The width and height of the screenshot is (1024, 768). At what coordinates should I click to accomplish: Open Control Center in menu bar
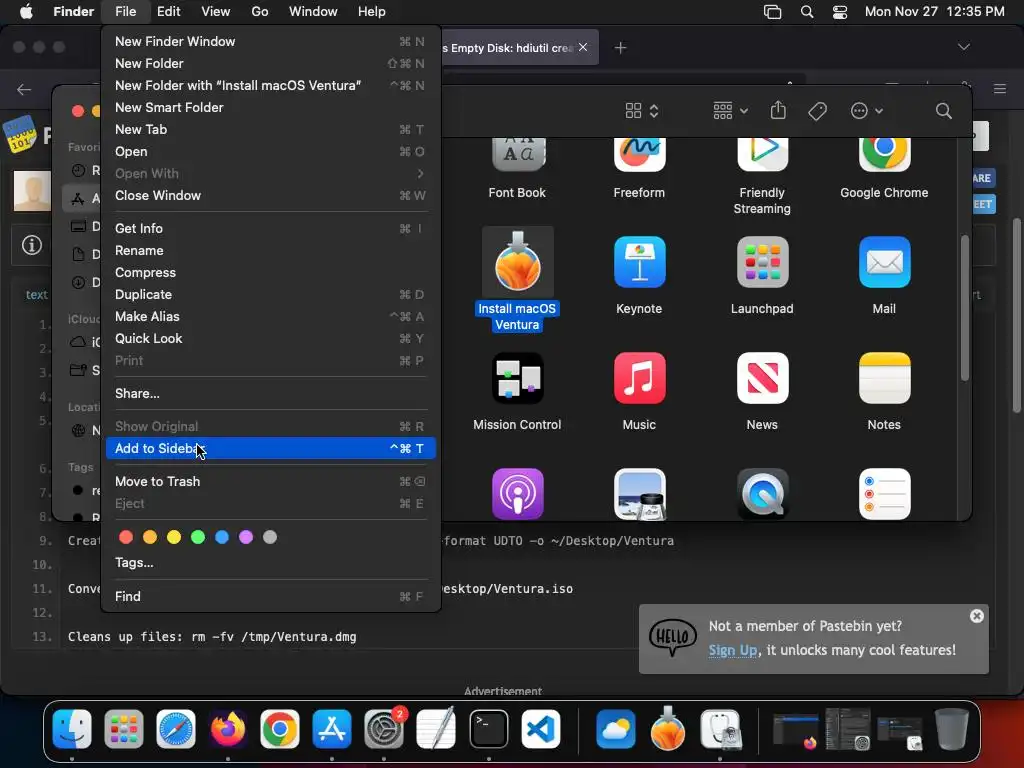[x=840, y=12]
